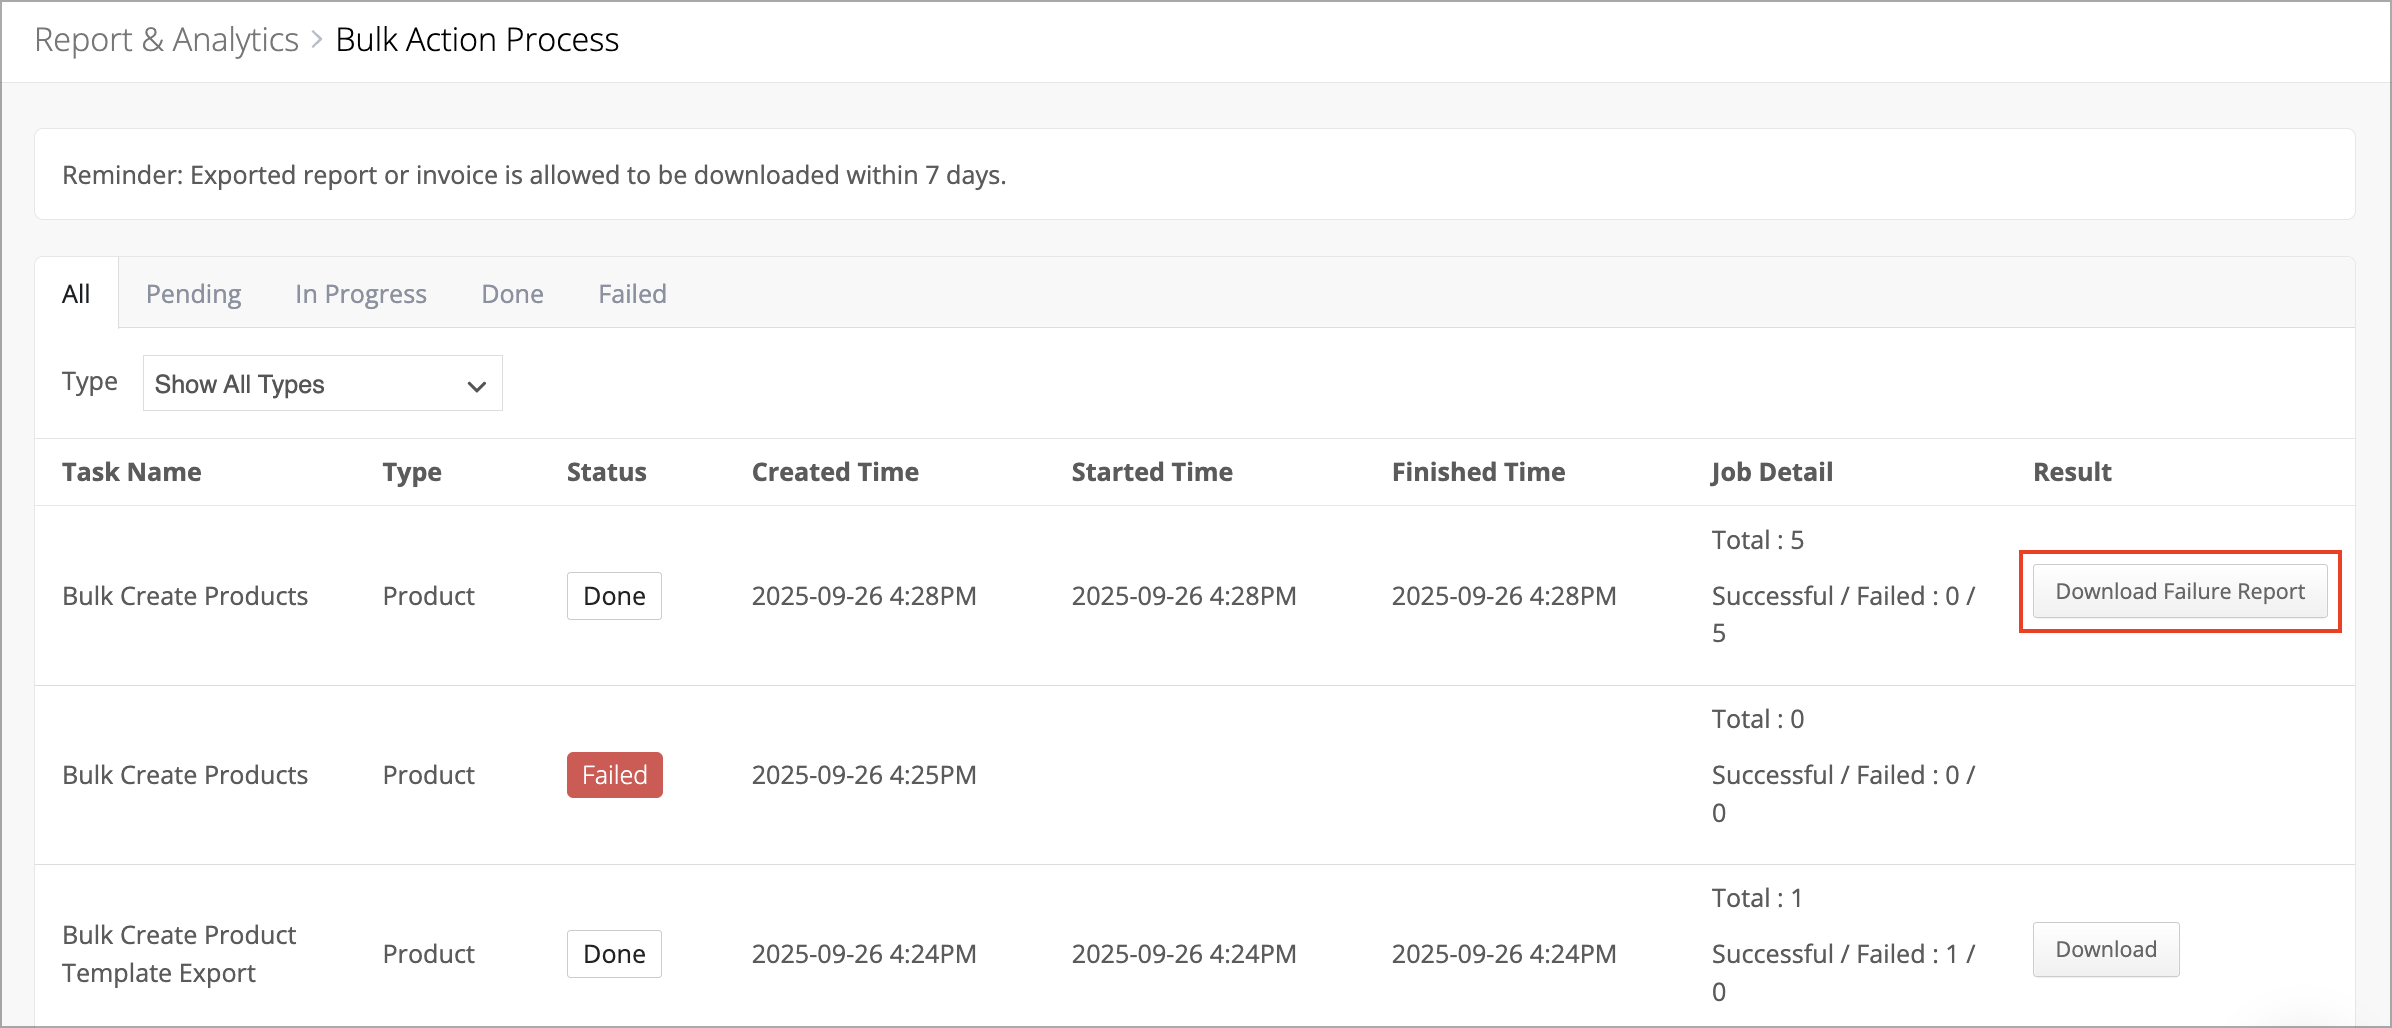Select the All tab

point(76,294)
